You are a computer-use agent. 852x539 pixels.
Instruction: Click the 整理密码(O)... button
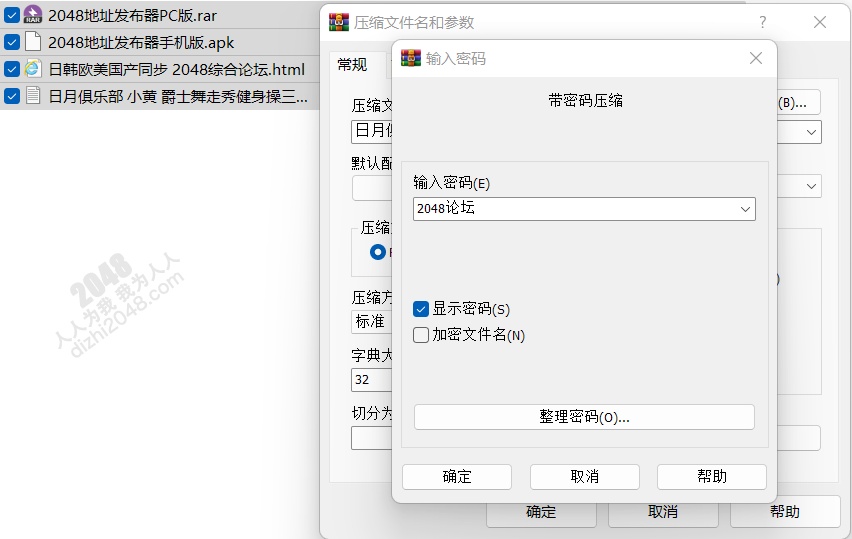point(584,417)
